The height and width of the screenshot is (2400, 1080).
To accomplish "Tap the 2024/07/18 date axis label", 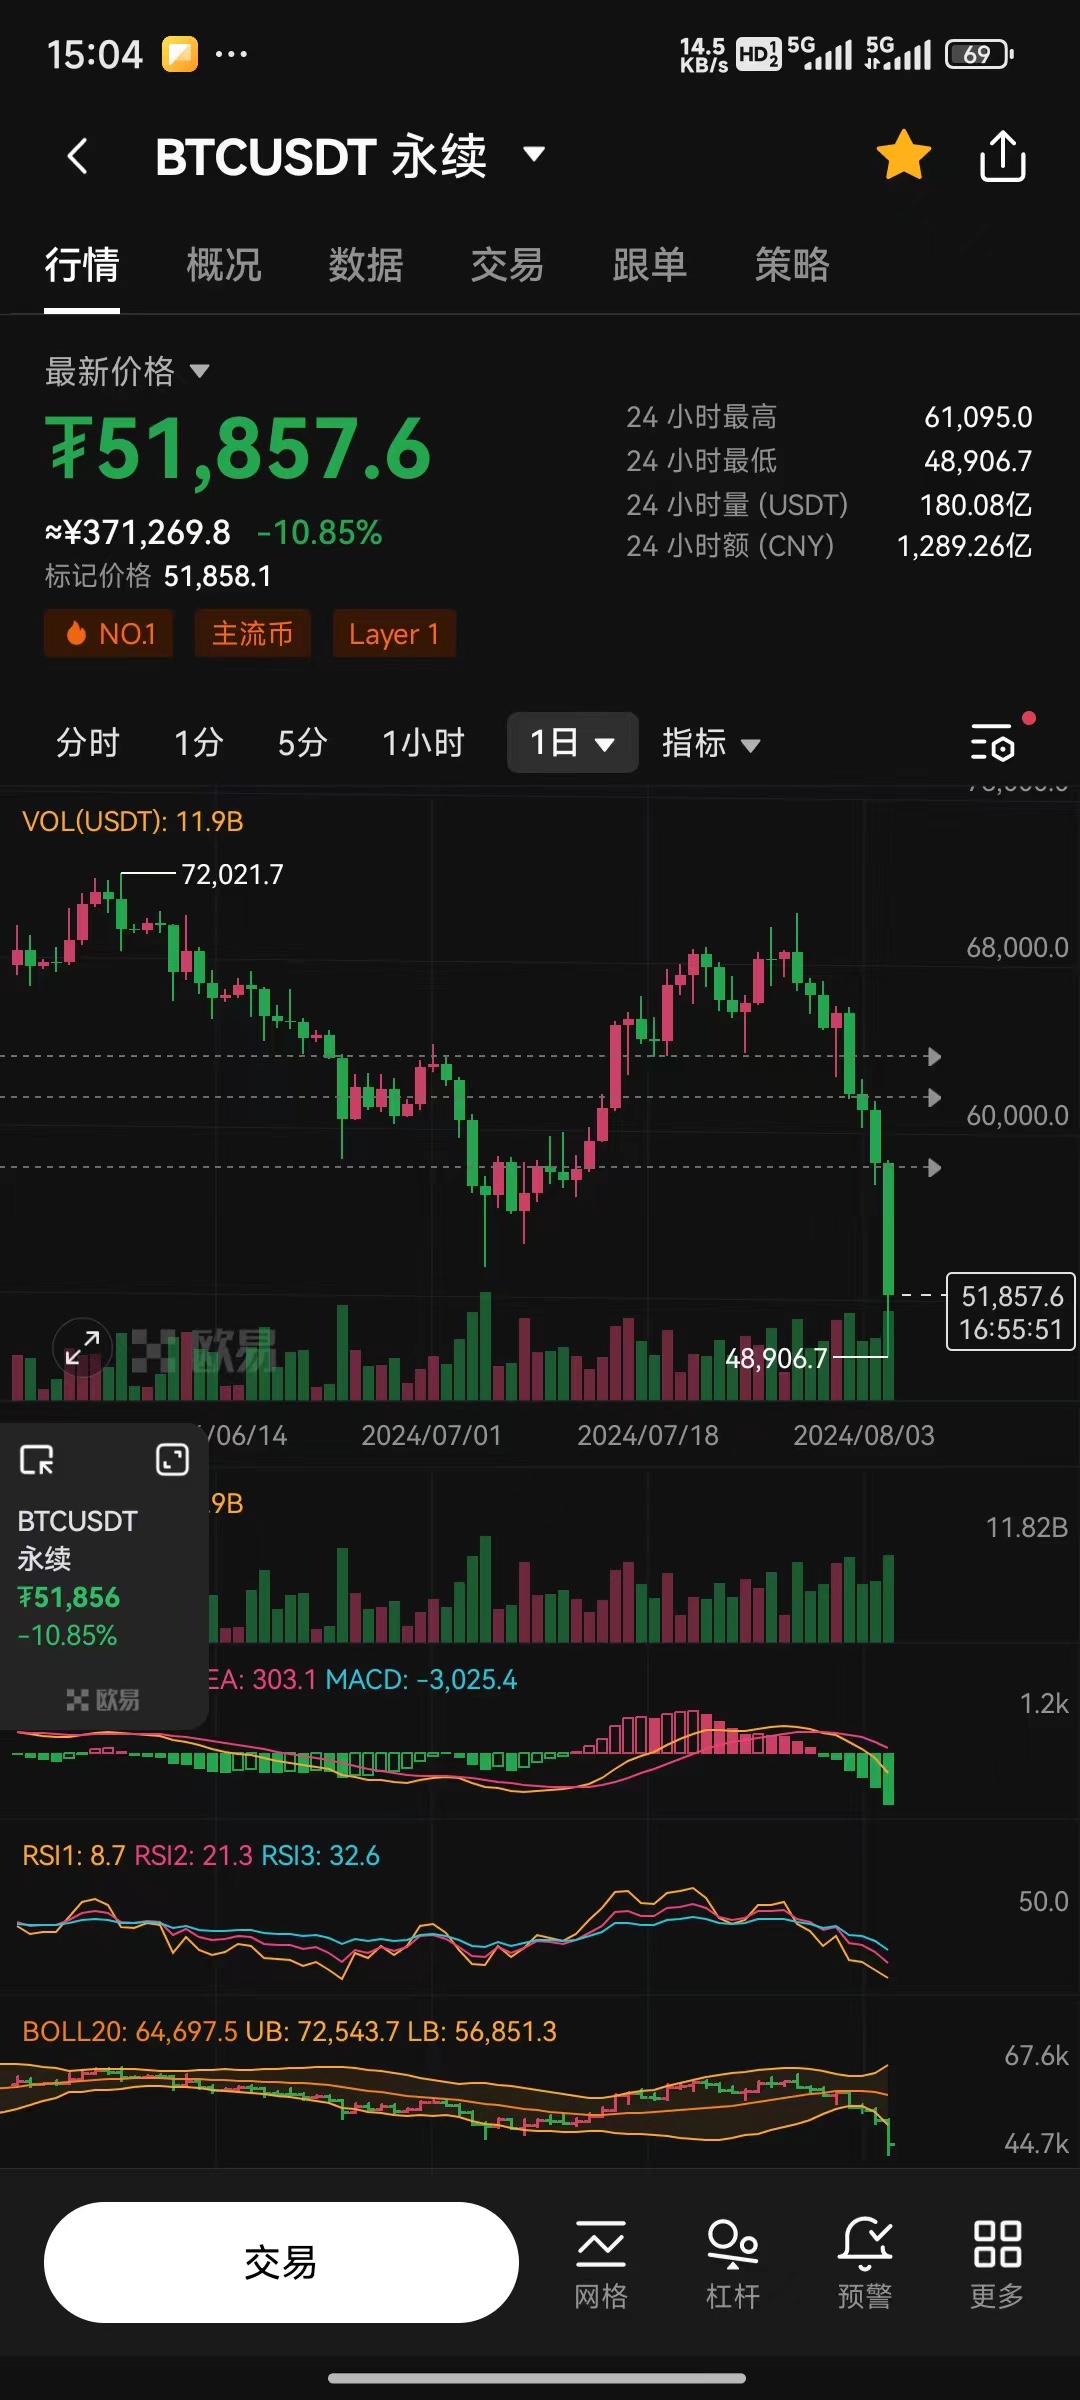I will pos(648,1436).
